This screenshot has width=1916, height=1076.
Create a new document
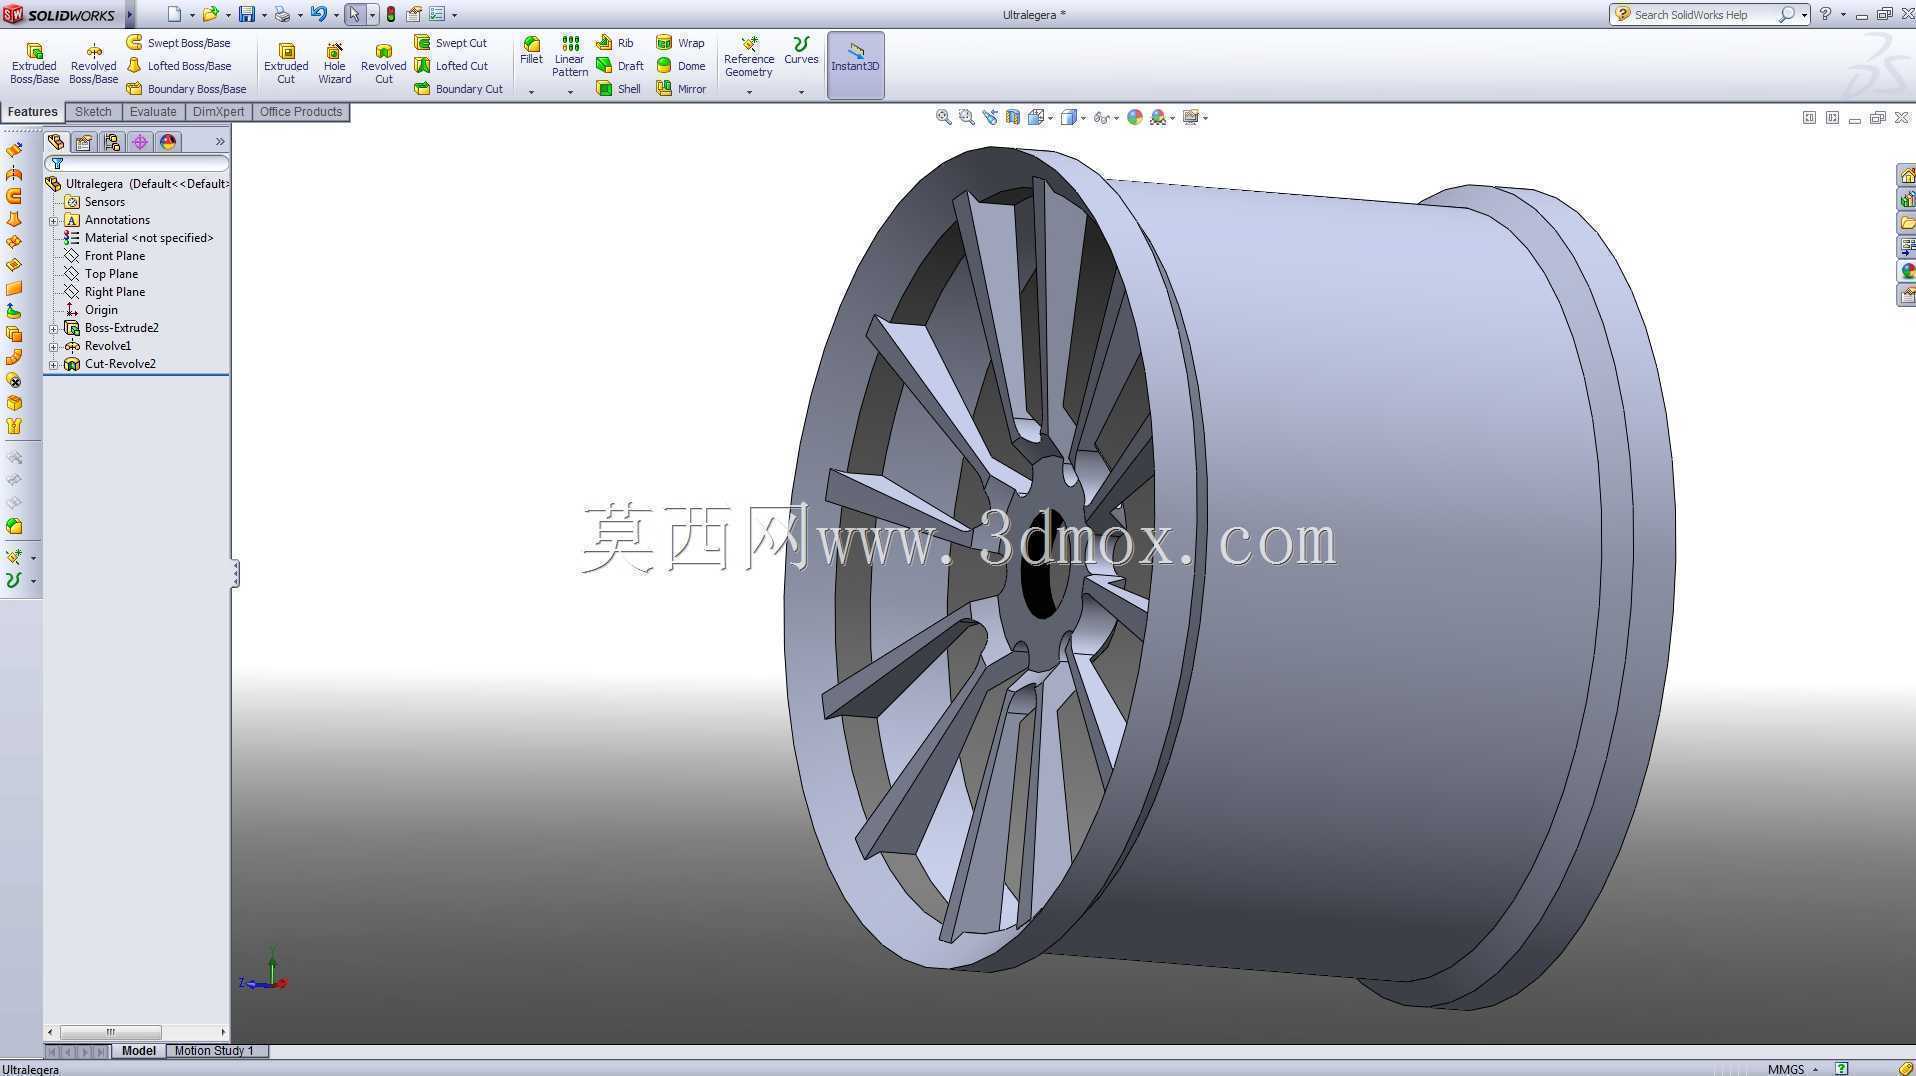[x=174, y=15]
